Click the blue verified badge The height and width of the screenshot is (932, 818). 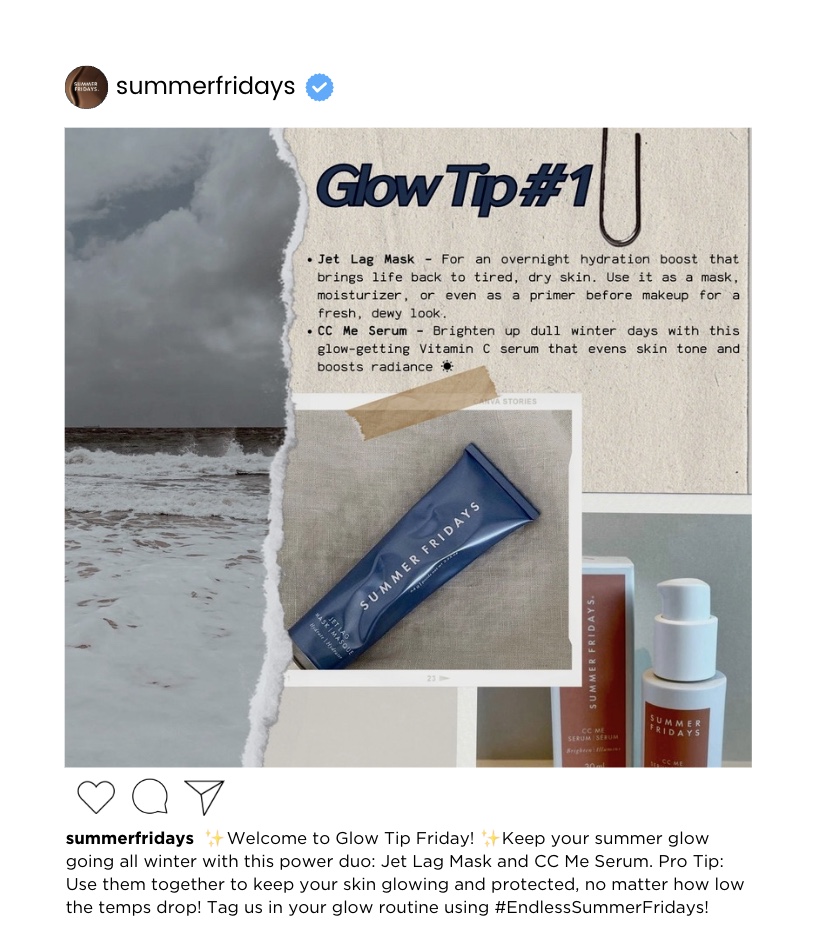pos(319,87)
